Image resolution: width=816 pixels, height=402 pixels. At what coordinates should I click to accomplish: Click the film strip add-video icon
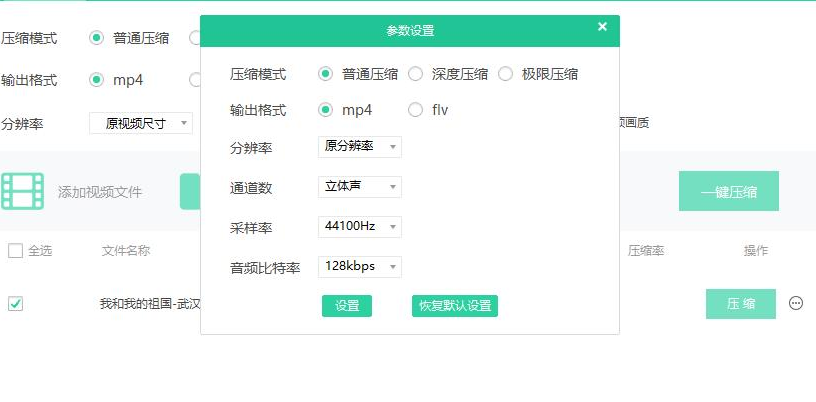click(22, 191)
